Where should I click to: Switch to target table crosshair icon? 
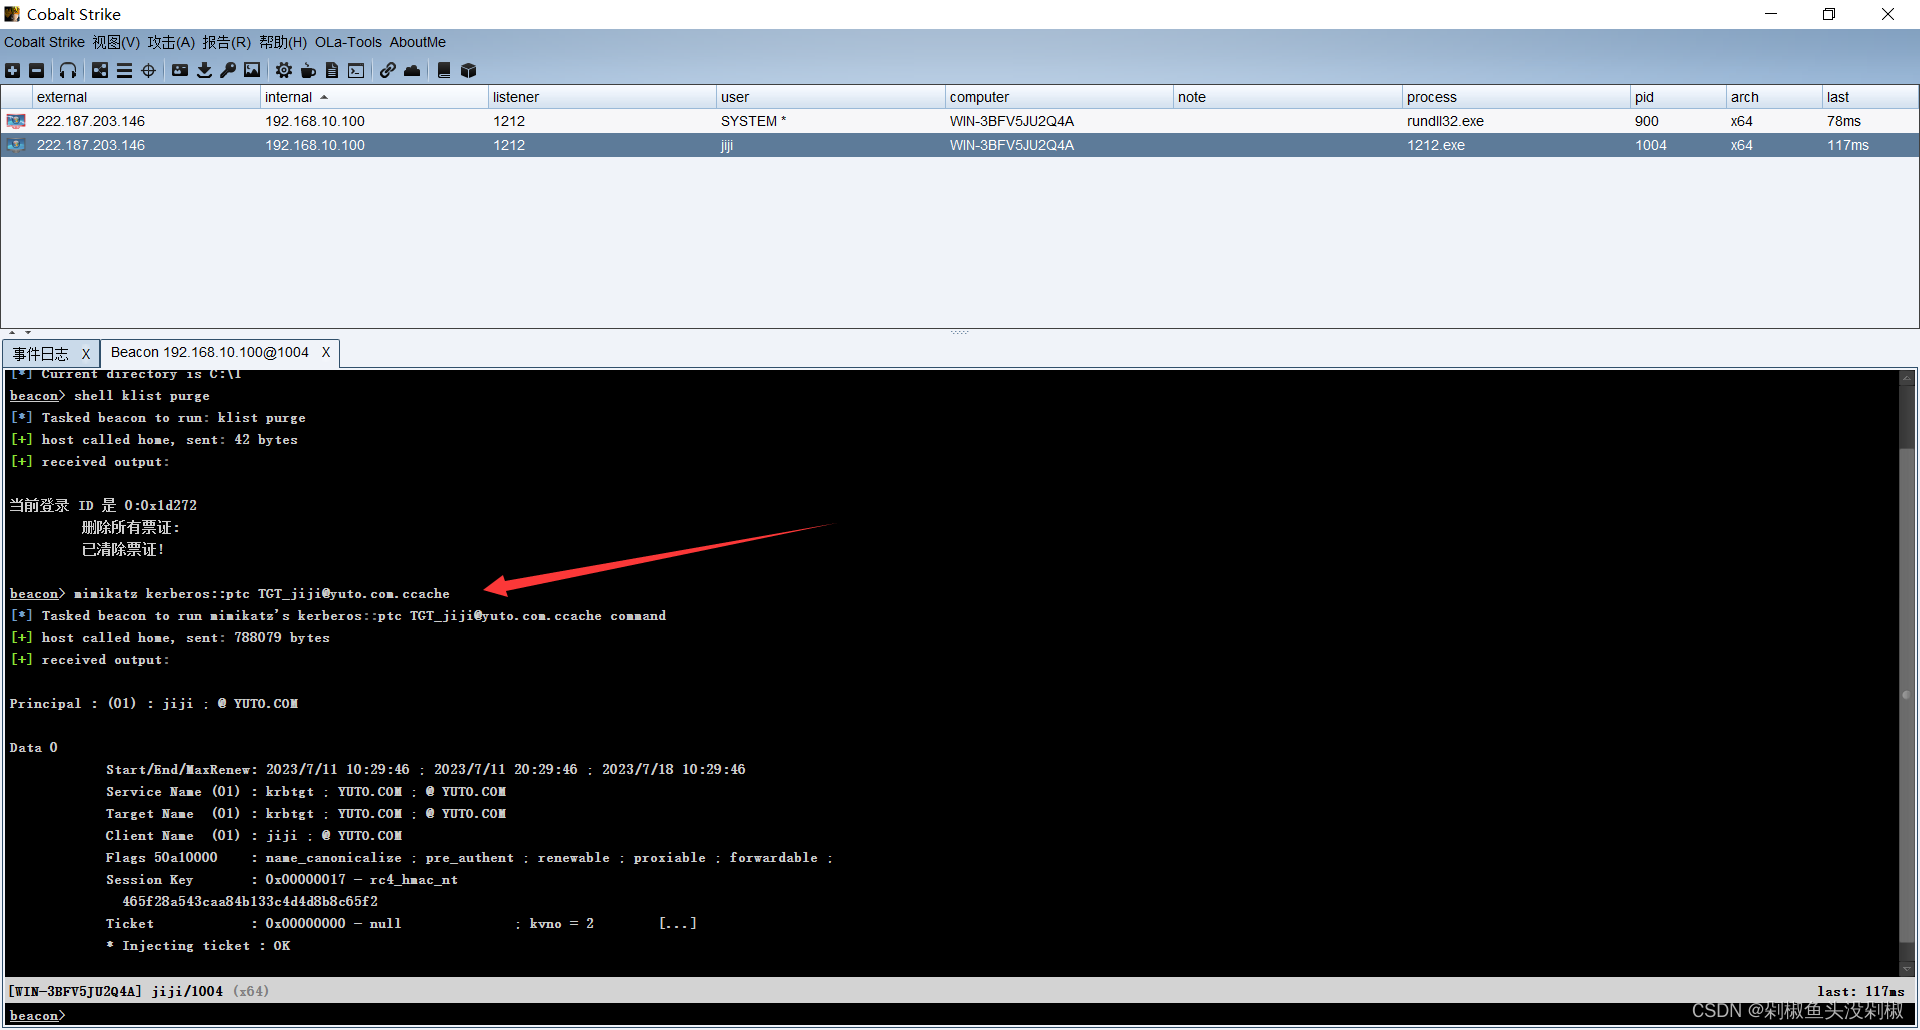[148, 70]
